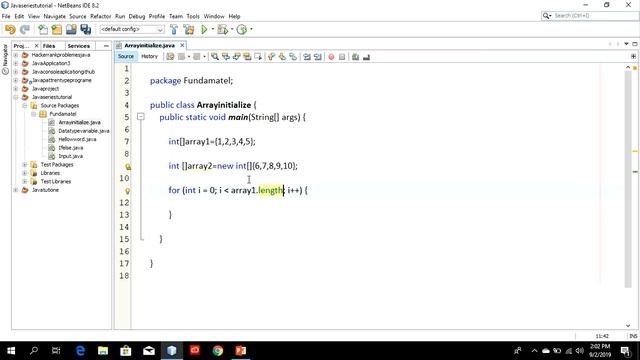Click Shift Line Left icon
Image resolution: width=640 pixels, height=360 pixels.
pyautogui.click(x=307, y=57)
